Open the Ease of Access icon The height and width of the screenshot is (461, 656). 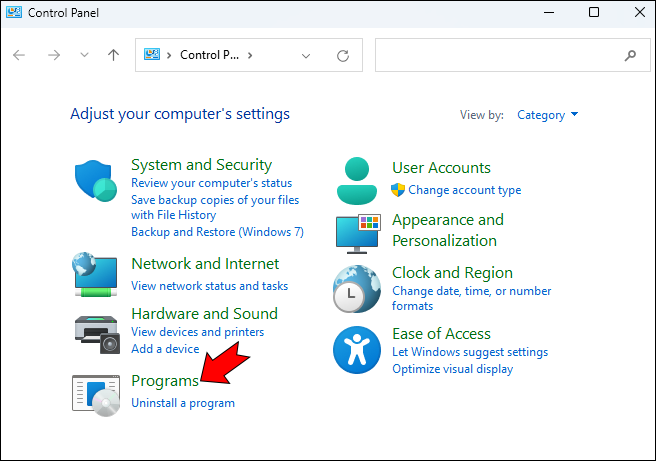pos(357,350)
